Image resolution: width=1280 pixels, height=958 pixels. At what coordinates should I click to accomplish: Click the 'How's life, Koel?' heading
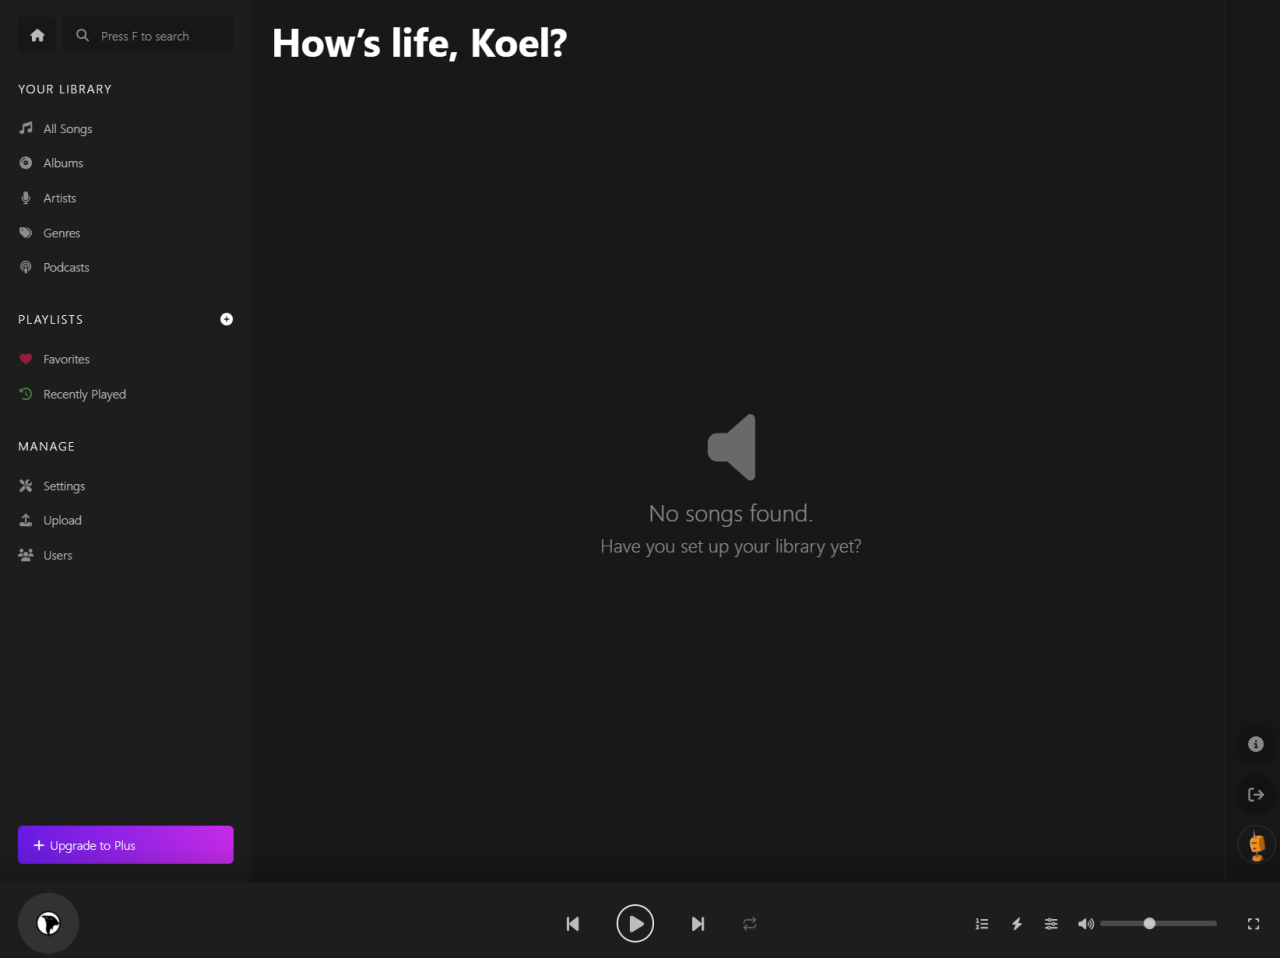point(419,43)
